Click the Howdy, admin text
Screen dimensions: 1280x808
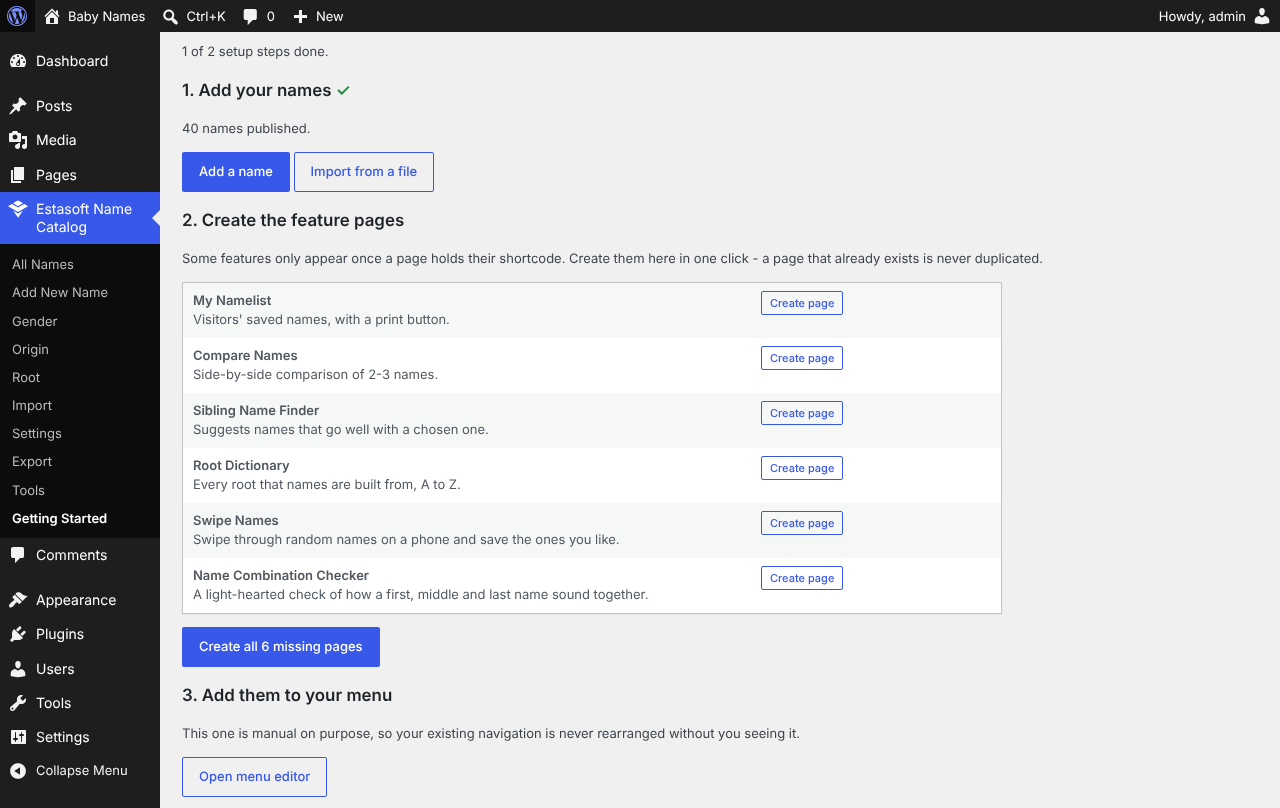pos(1202,16)
